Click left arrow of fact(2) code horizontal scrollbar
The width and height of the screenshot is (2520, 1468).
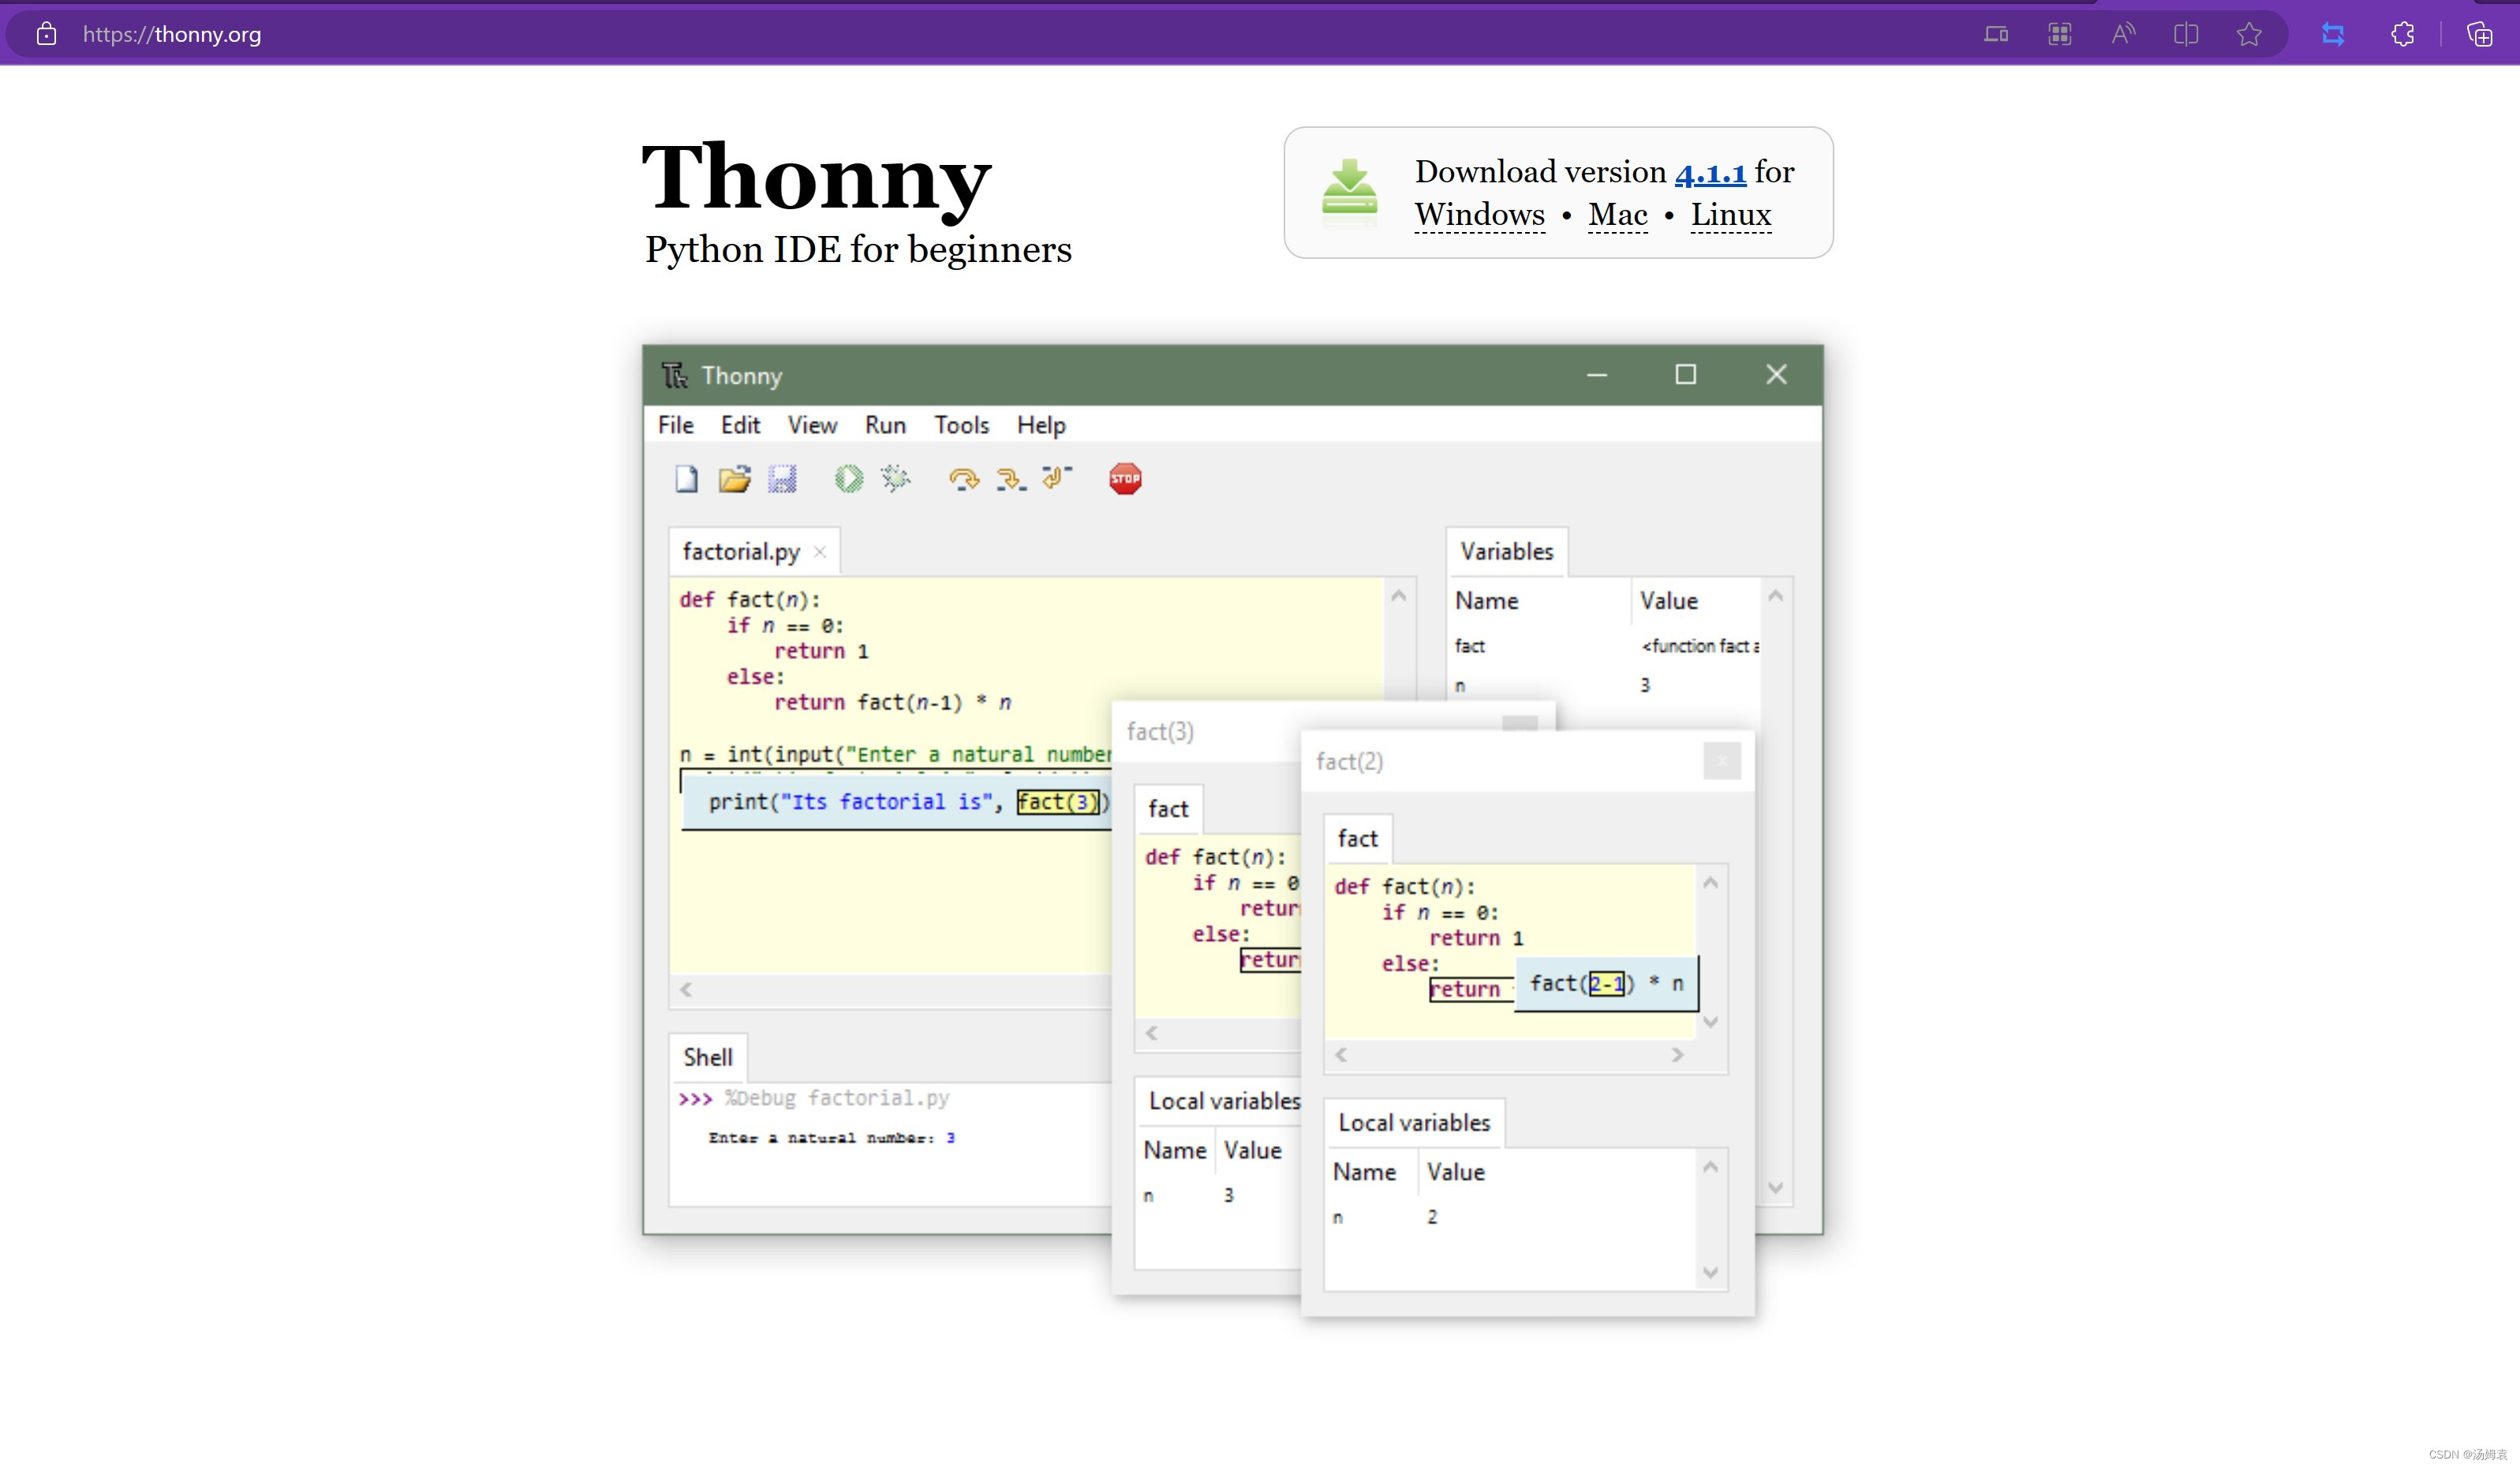tap(1341, 1055)
